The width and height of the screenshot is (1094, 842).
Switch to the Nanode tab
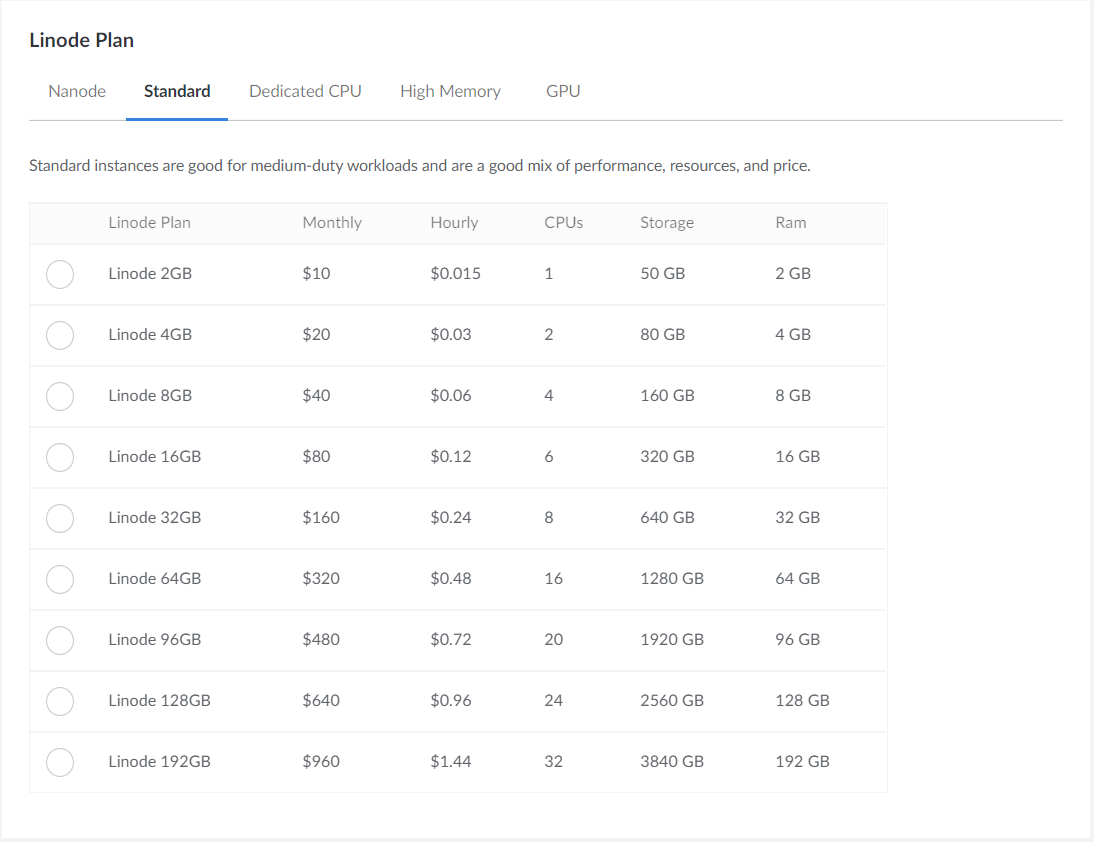click(x=77, y=92)
